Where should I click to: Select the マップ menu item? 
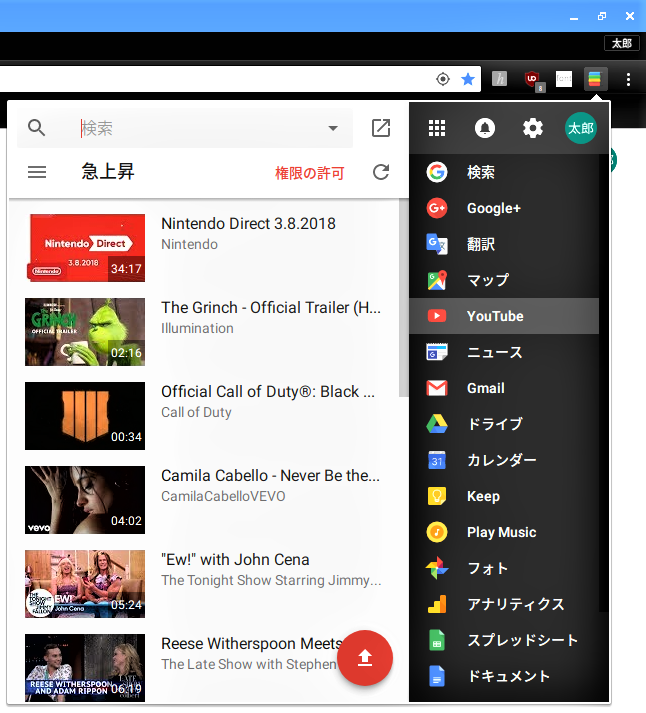click(504, 280)
